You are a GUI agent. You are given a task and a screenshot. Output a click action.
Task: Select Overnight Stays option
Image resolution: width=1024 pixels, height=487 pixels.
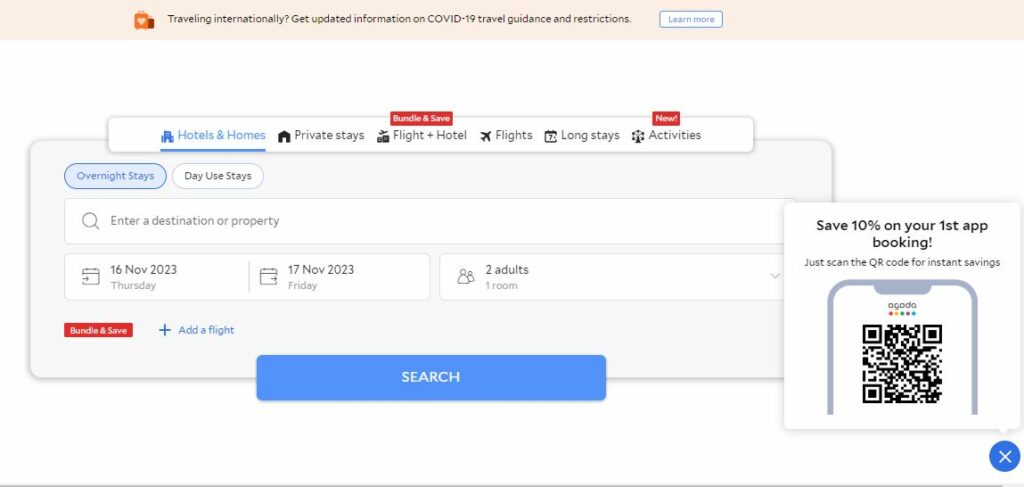coord(116,176)
